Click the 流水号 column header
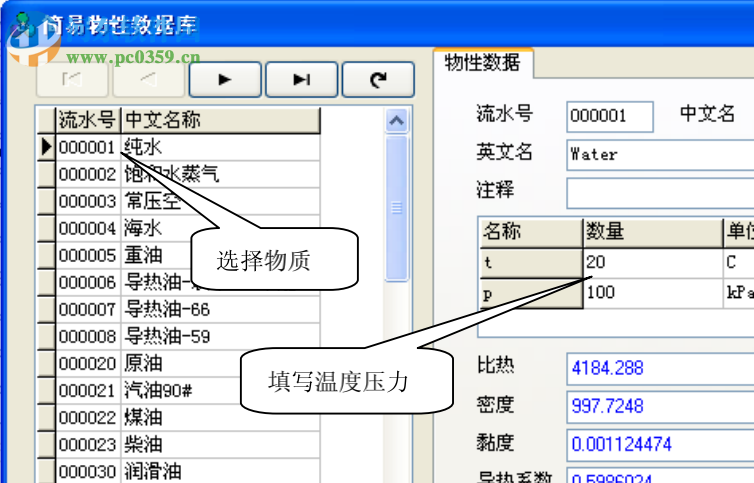The image size is (754, 483). point(88,120)
